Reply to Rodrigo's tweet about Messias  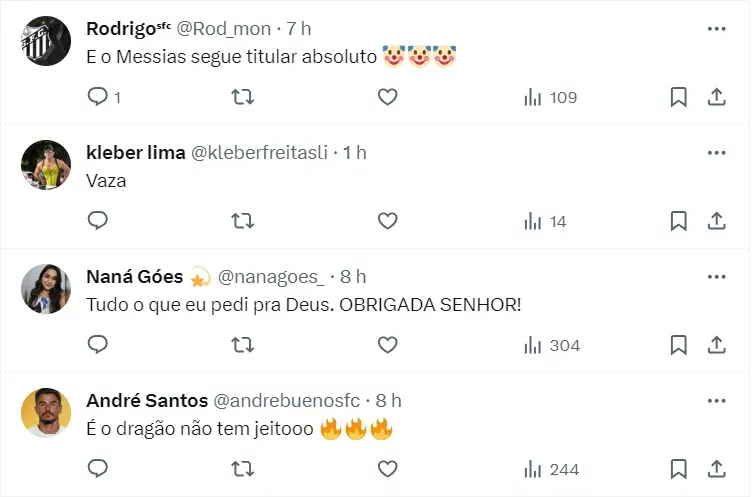pyautogui.click(x=98, y=97)
